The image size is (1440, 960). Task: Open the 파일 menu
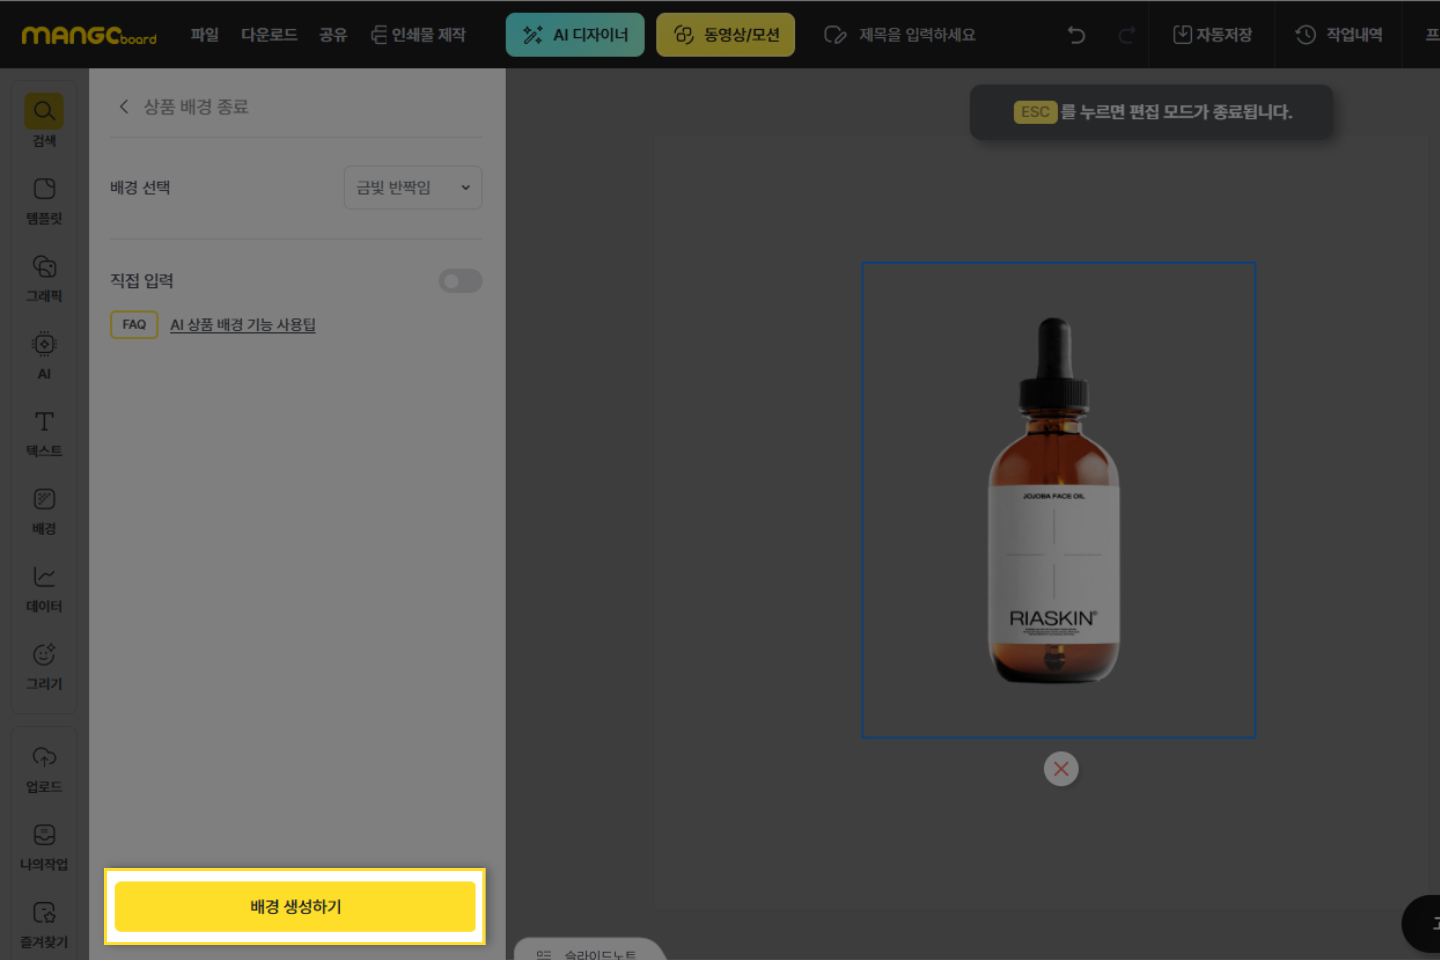click(204, 35)
